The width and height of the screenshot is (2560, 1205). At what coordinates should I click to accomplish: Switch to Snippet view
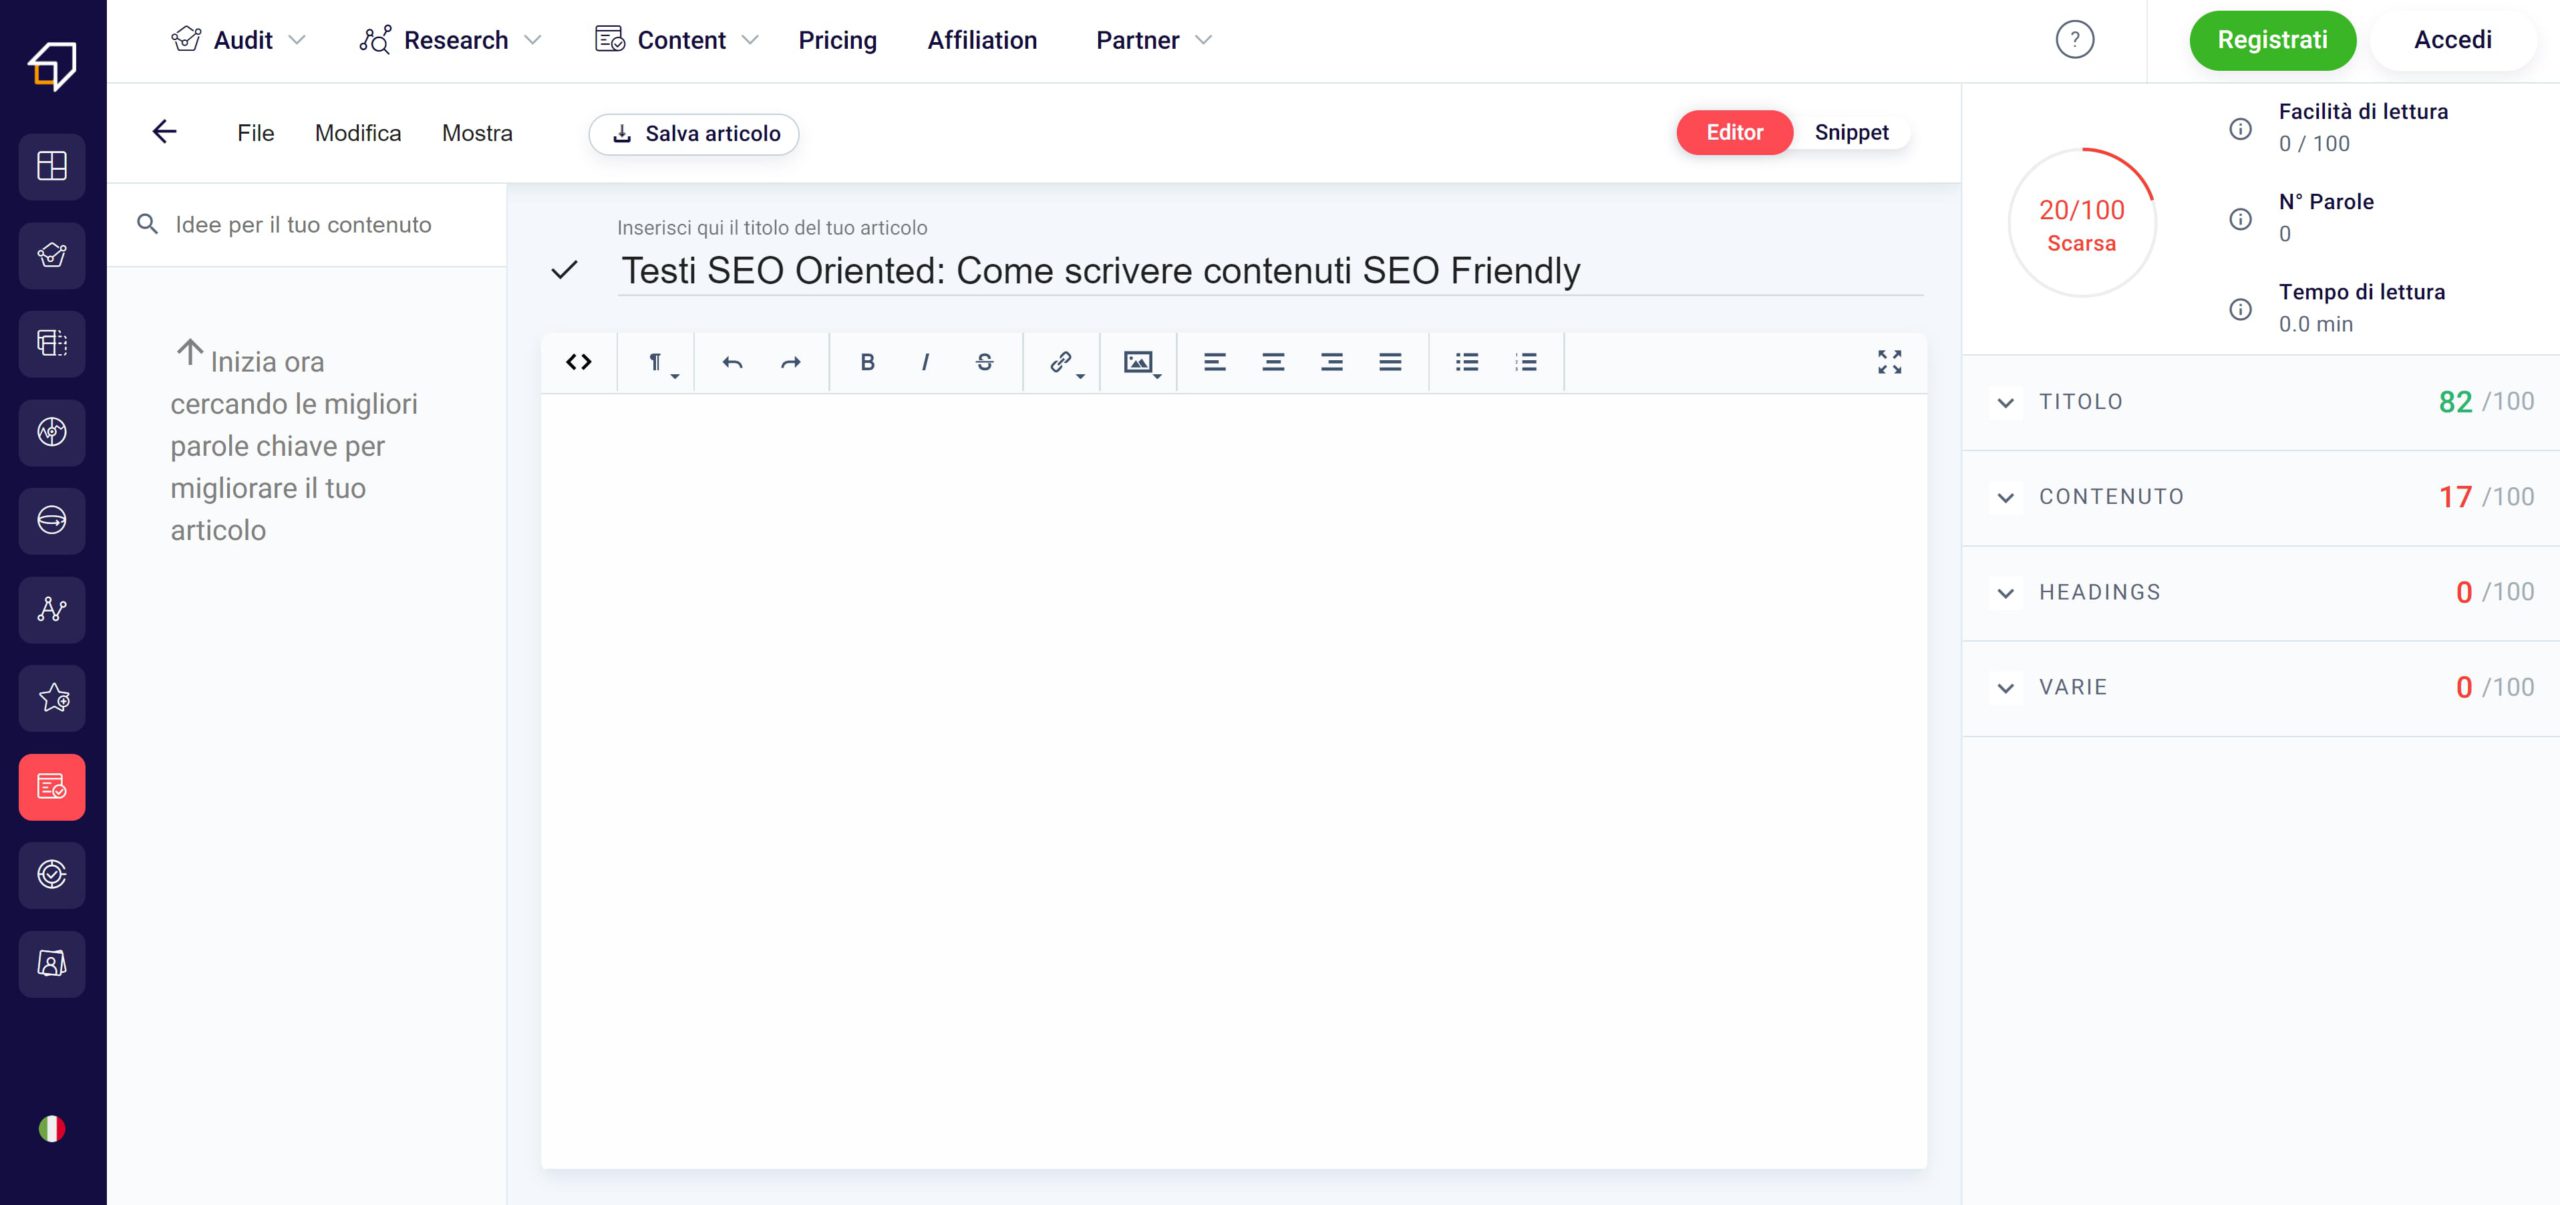coord(1850,131)
